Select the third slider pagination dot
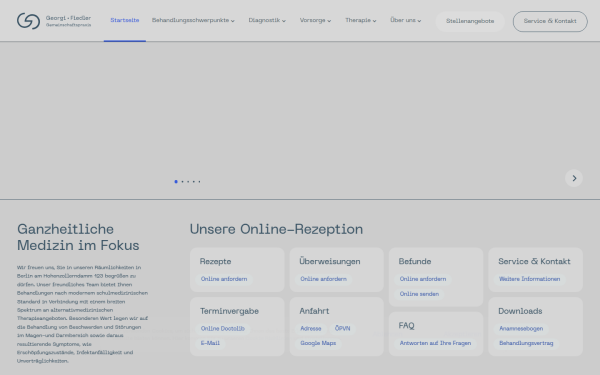The width and height of the screenshot is (600, 375). pyautogui.click(x=188, y=181)
